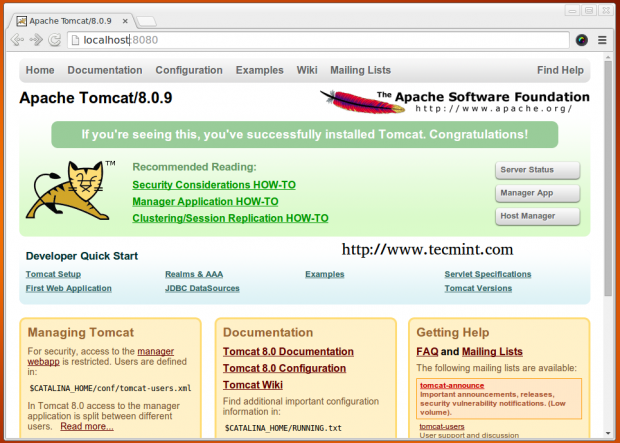Image resolution: width=620 pixels, height=443 pixels.
Task: Open a new blank tab
Action: tap(147, 21)
